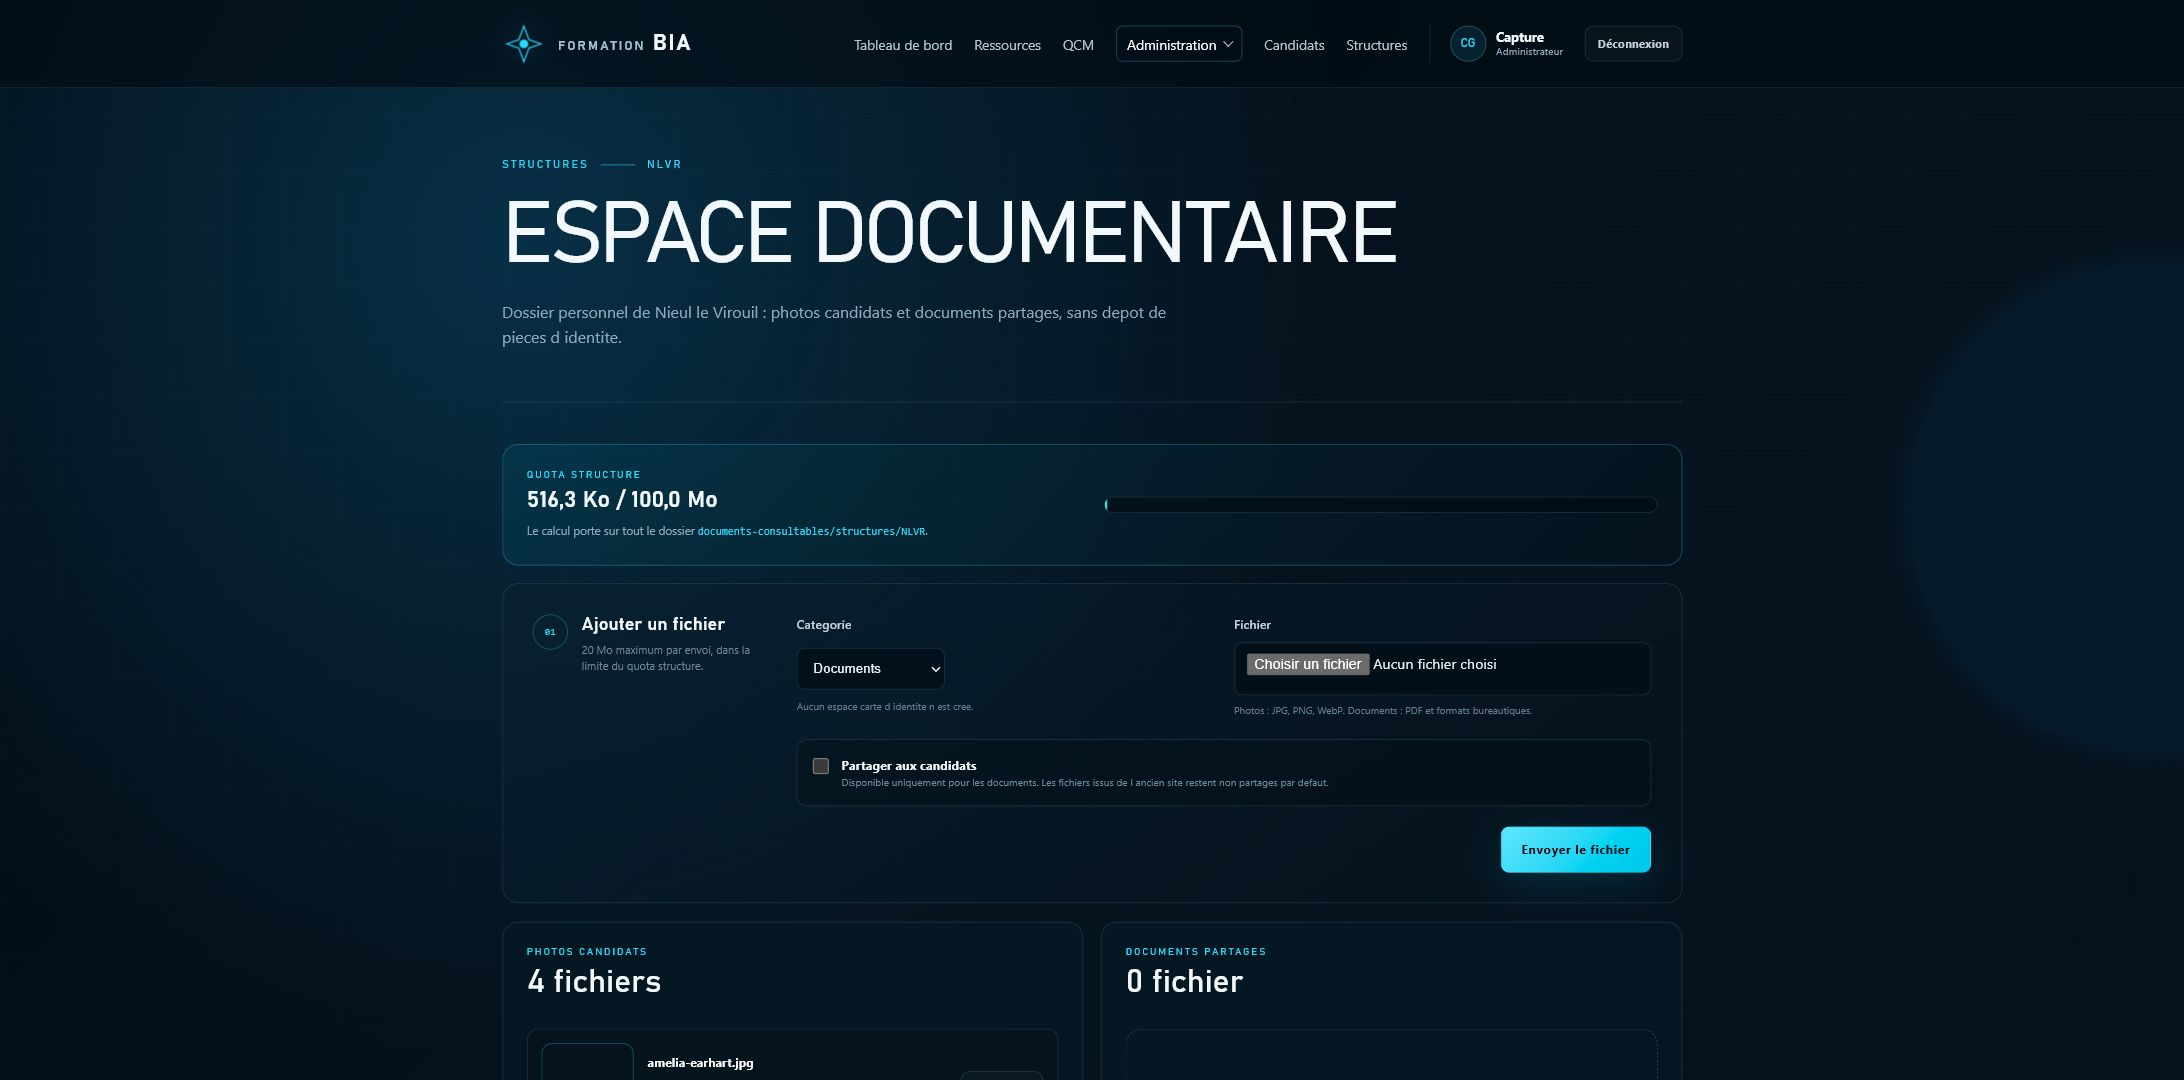Screen dimensions: 2184x1080
Task: Click the Choisir un fichier button
Action: click(x=1307, y=664)
